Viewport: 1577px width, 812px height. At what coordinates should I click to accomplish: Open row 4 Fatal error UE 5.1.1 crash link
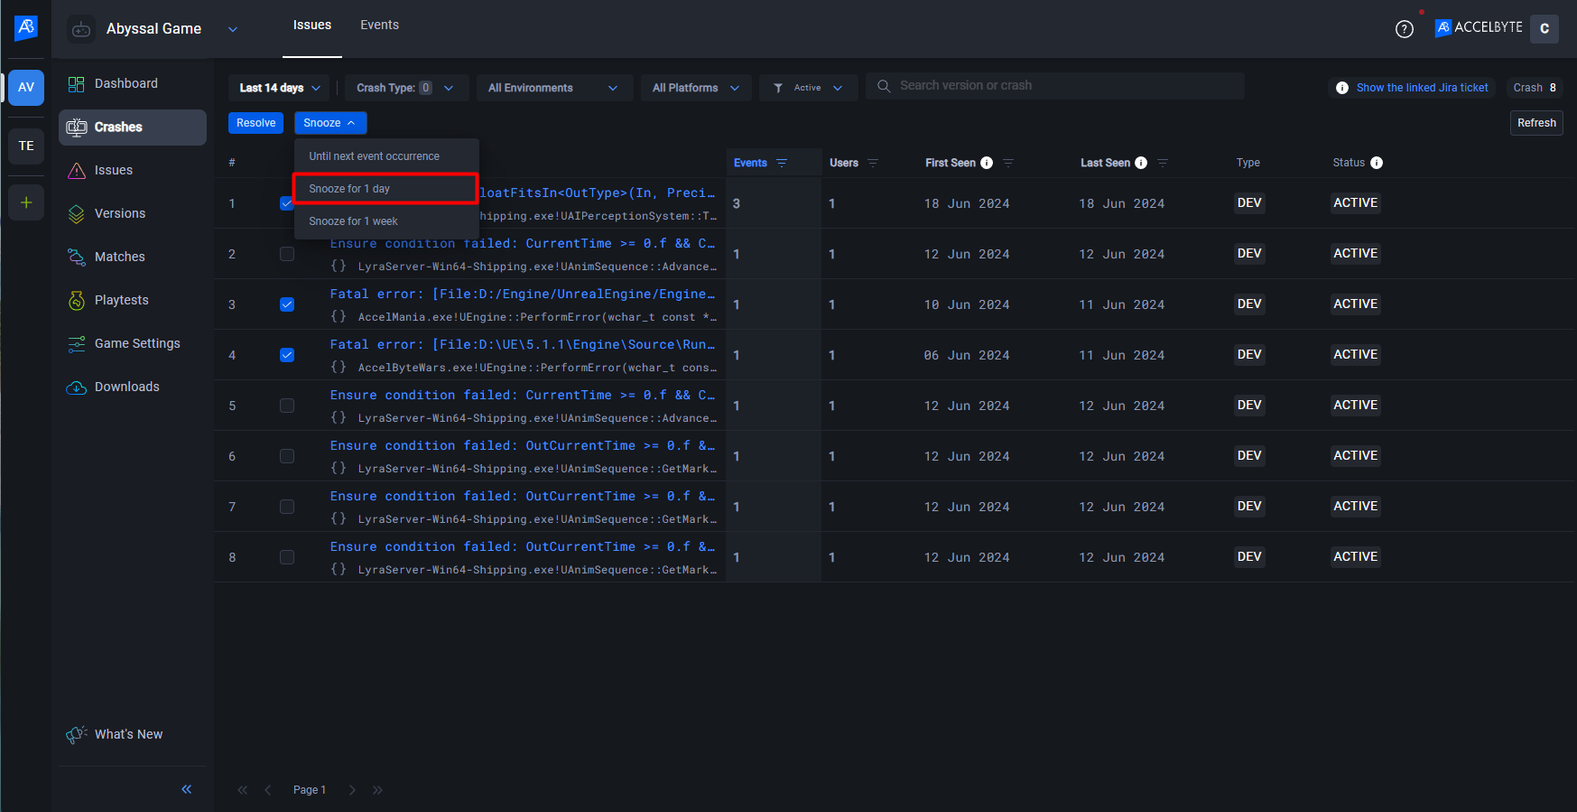click(x=523, y=345)
